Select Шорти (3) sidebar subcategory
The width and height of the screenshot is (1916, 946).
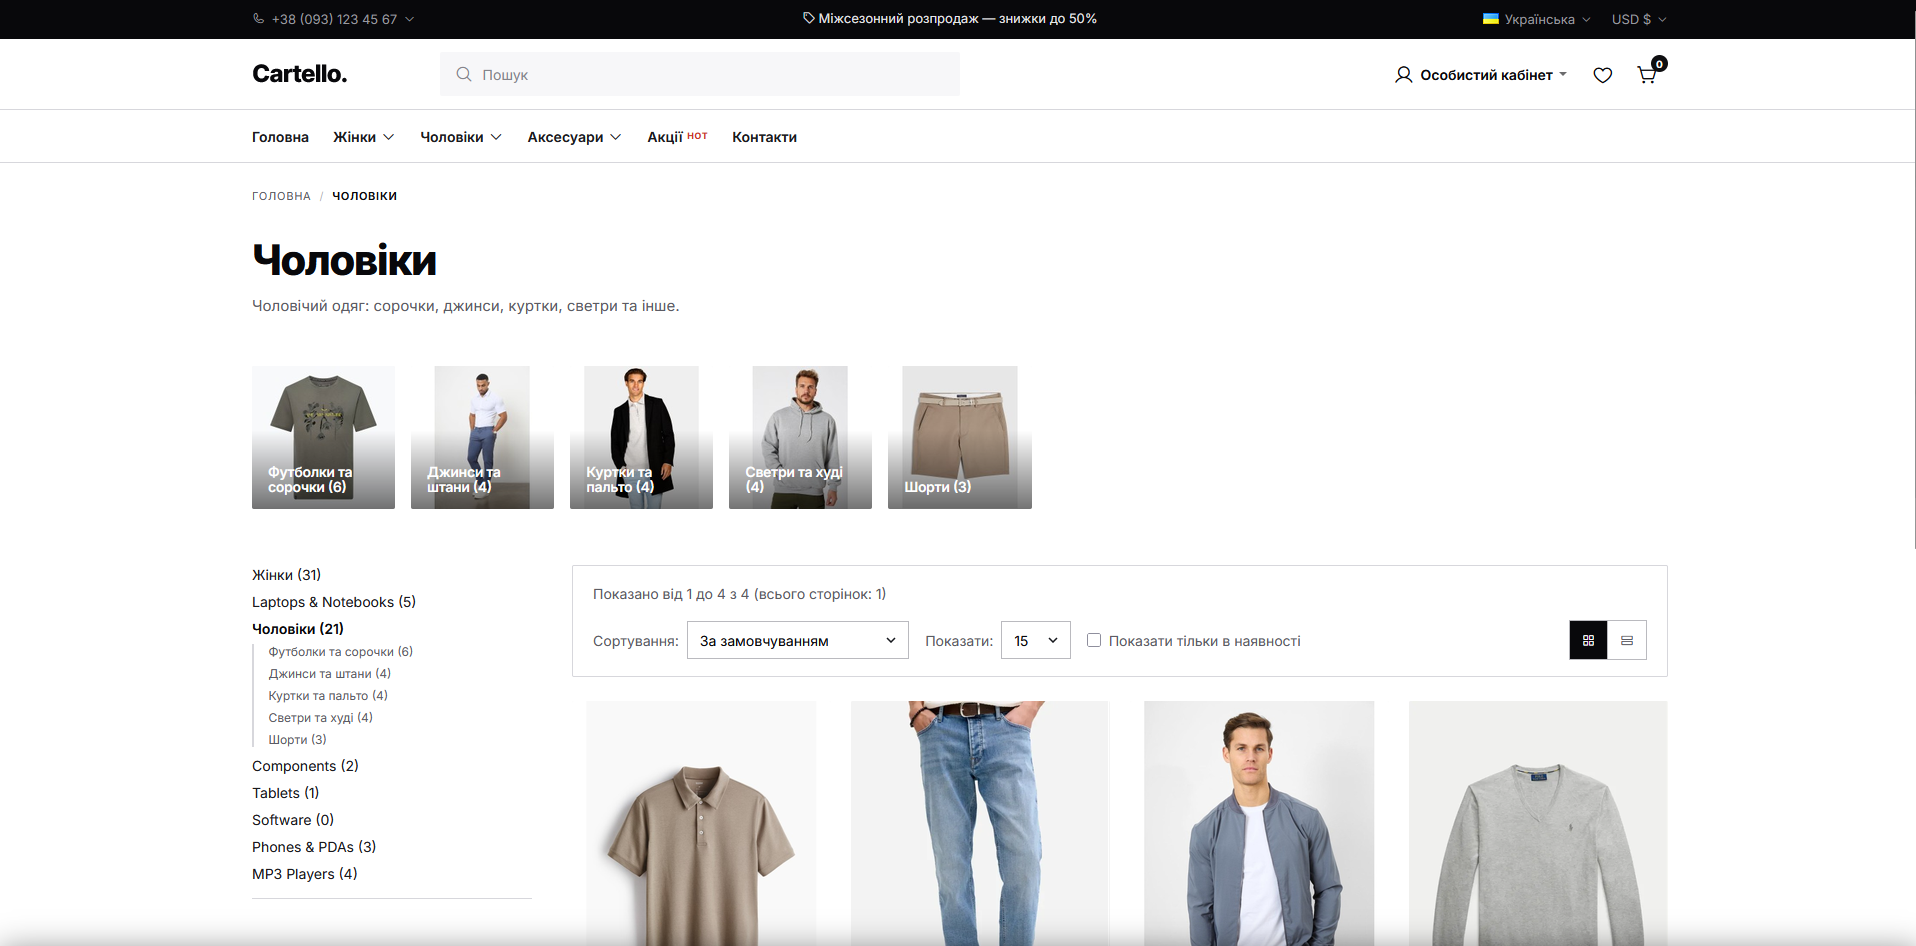tap(297, 740)
